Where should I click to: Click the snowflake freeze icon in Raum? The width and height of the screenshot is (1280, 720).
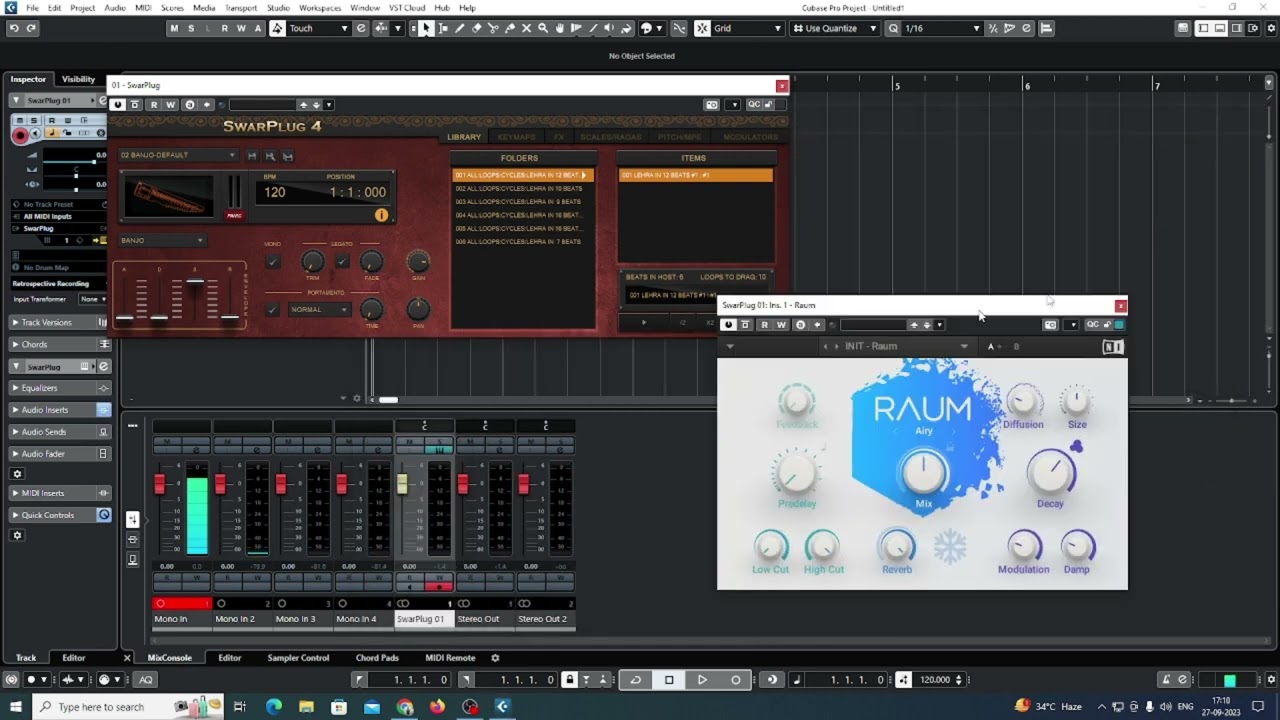950,546
